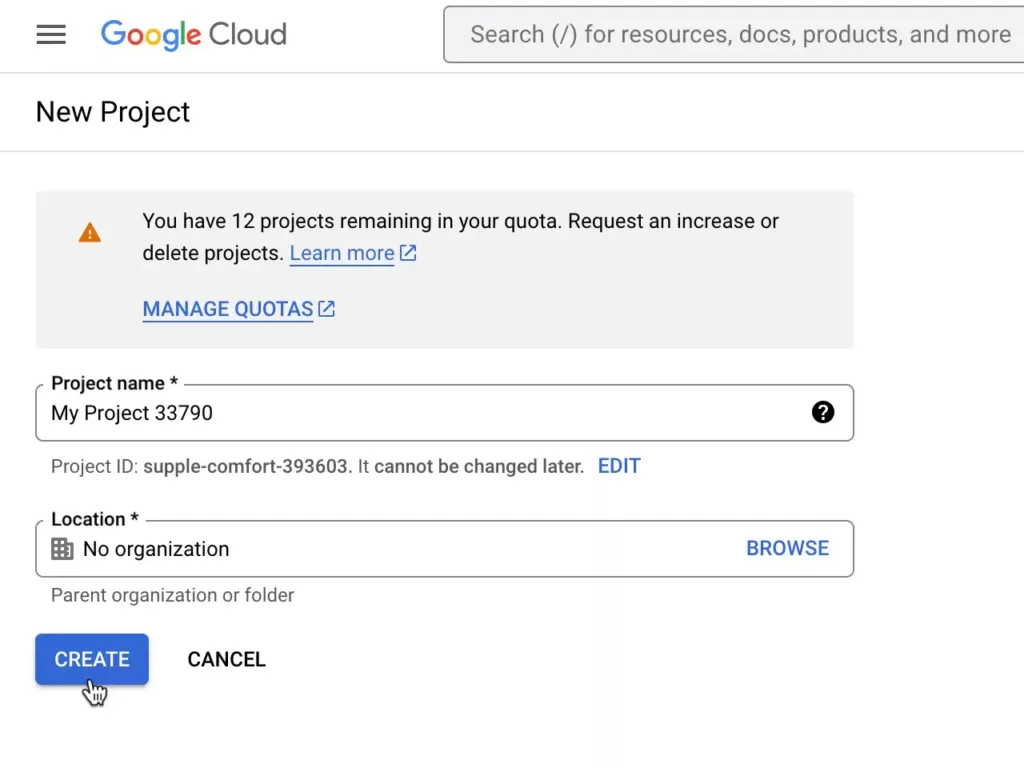Cancel the new project creation
The image size is (1024, 768).
click(226, 659)
